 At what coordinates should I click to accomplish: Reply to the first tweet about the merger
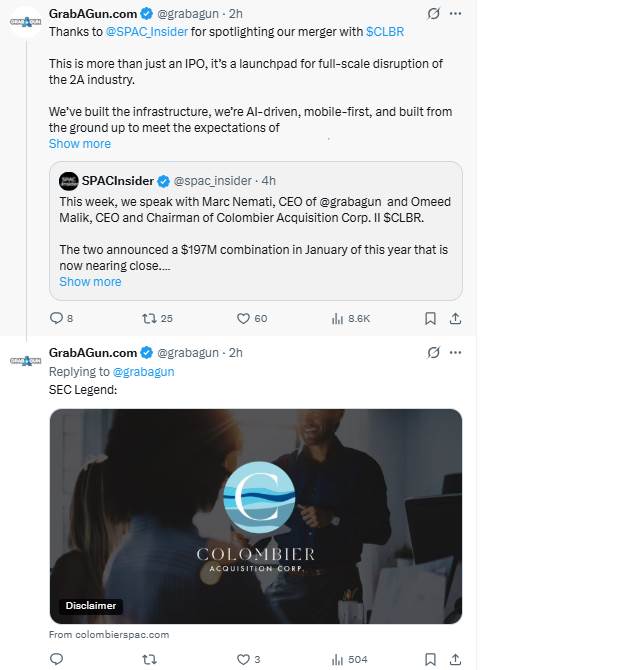pos(56,318)
